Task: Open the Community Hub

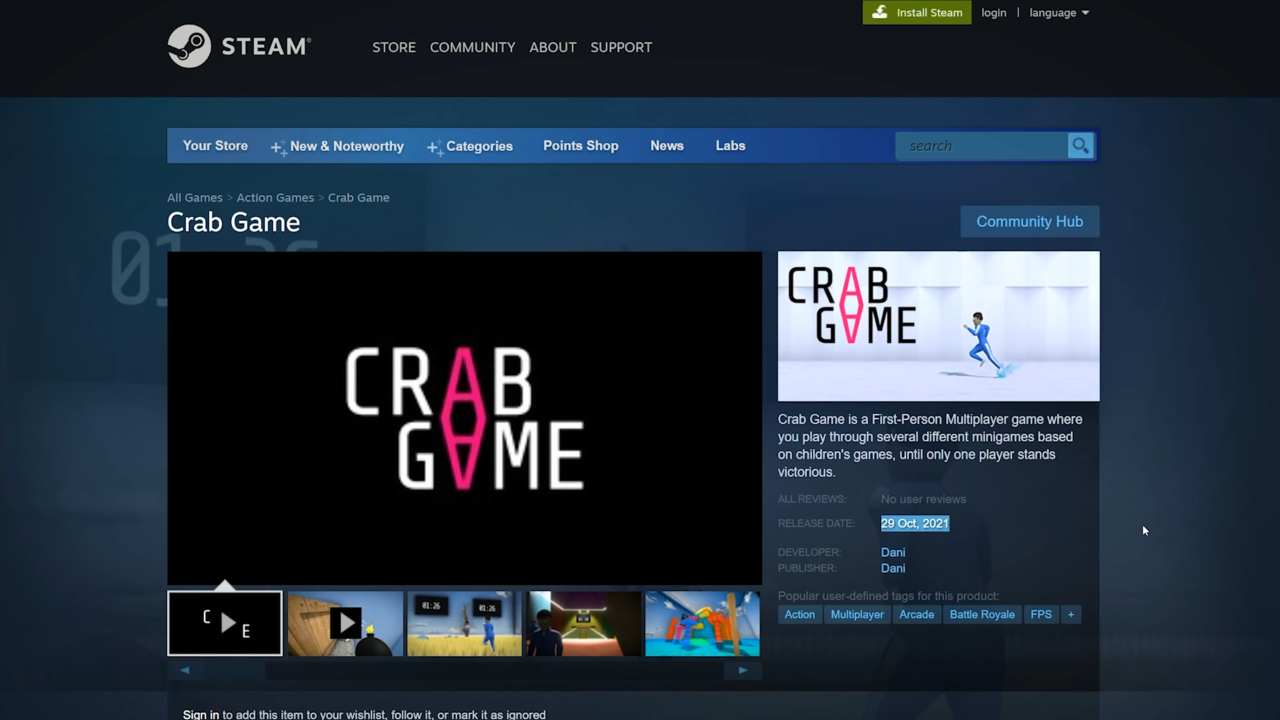Action: [x=1029, y=222]
